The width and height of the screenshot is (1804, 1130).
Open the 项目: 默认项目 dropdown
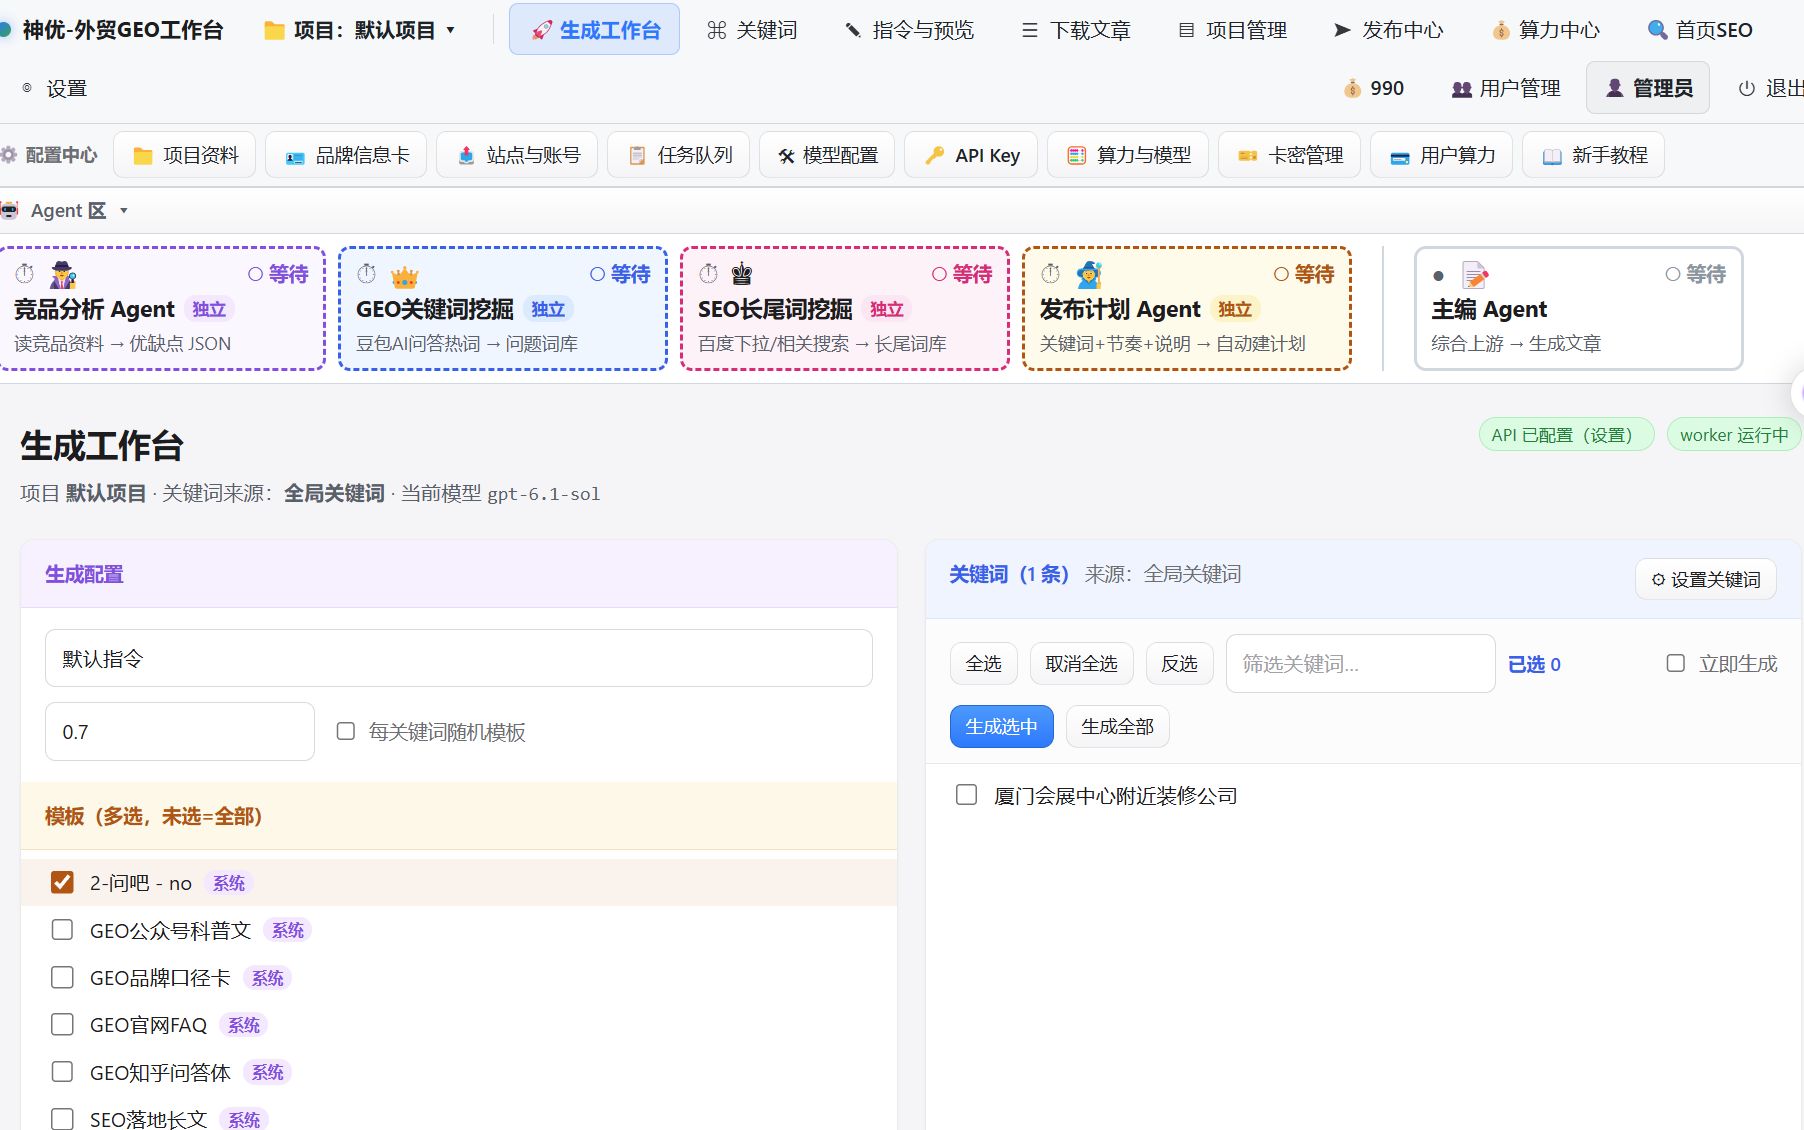pyautogui.click(x=360, y=30)
